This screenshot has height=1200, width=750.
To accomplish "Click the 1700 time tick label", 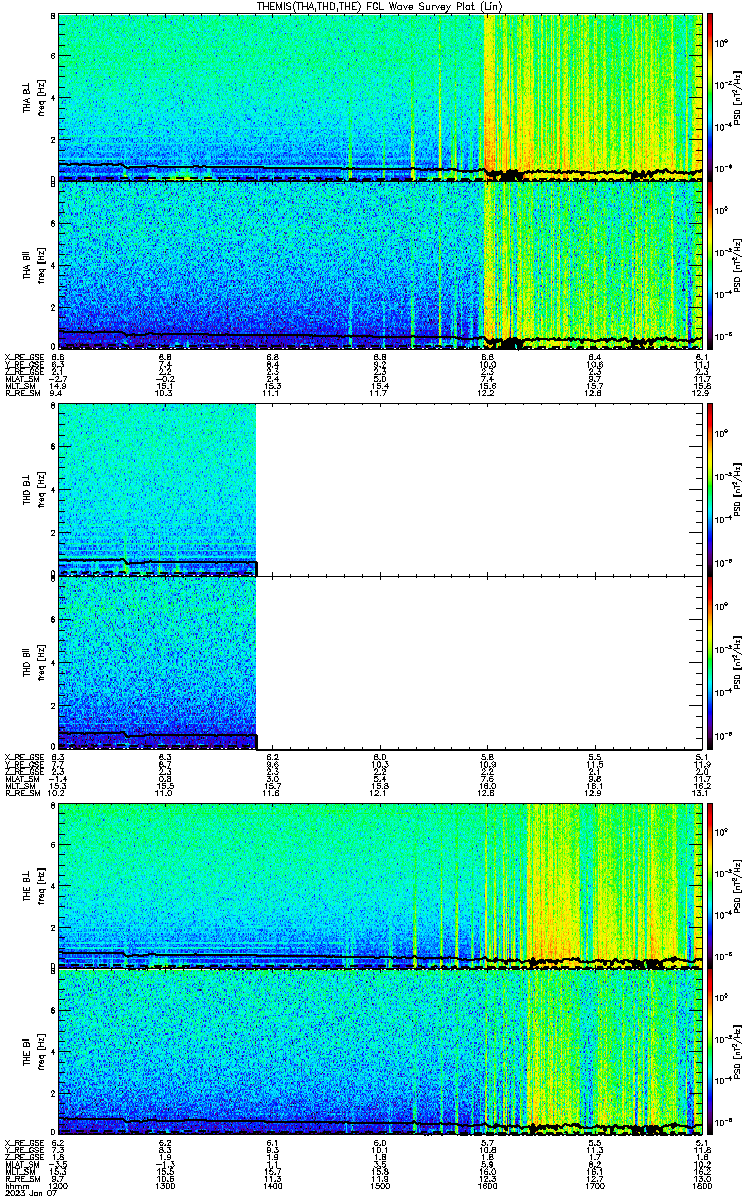I will coord(594,1185).
